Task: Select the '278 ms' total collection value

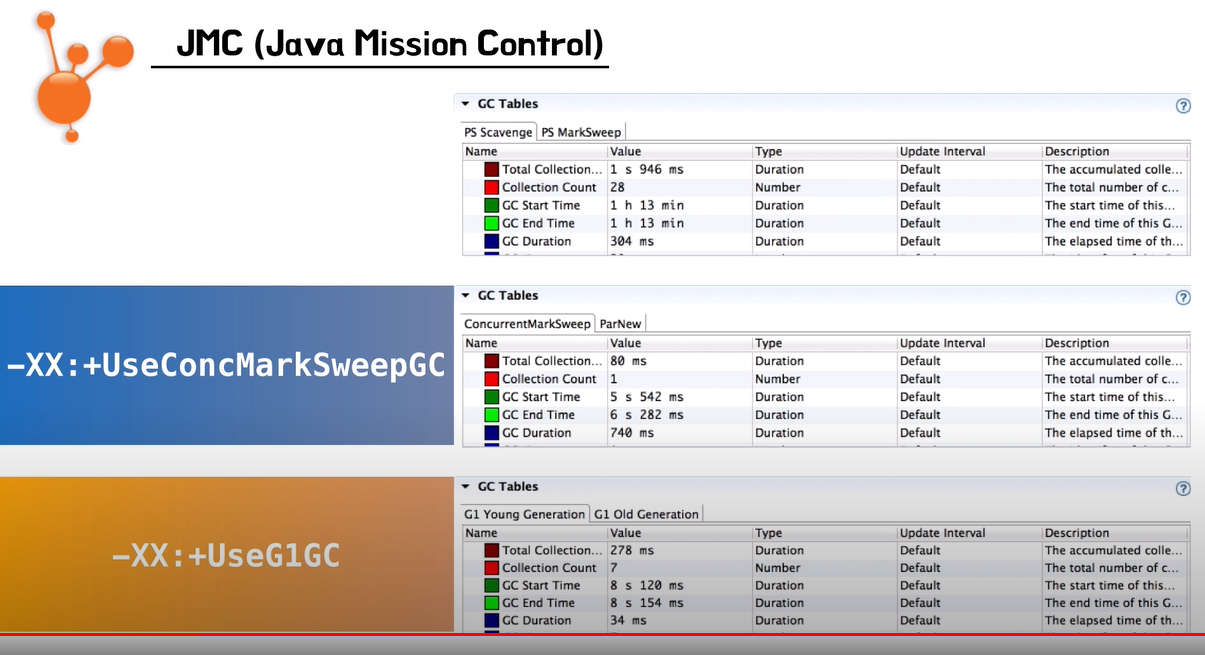Action: tap(632, 550)
